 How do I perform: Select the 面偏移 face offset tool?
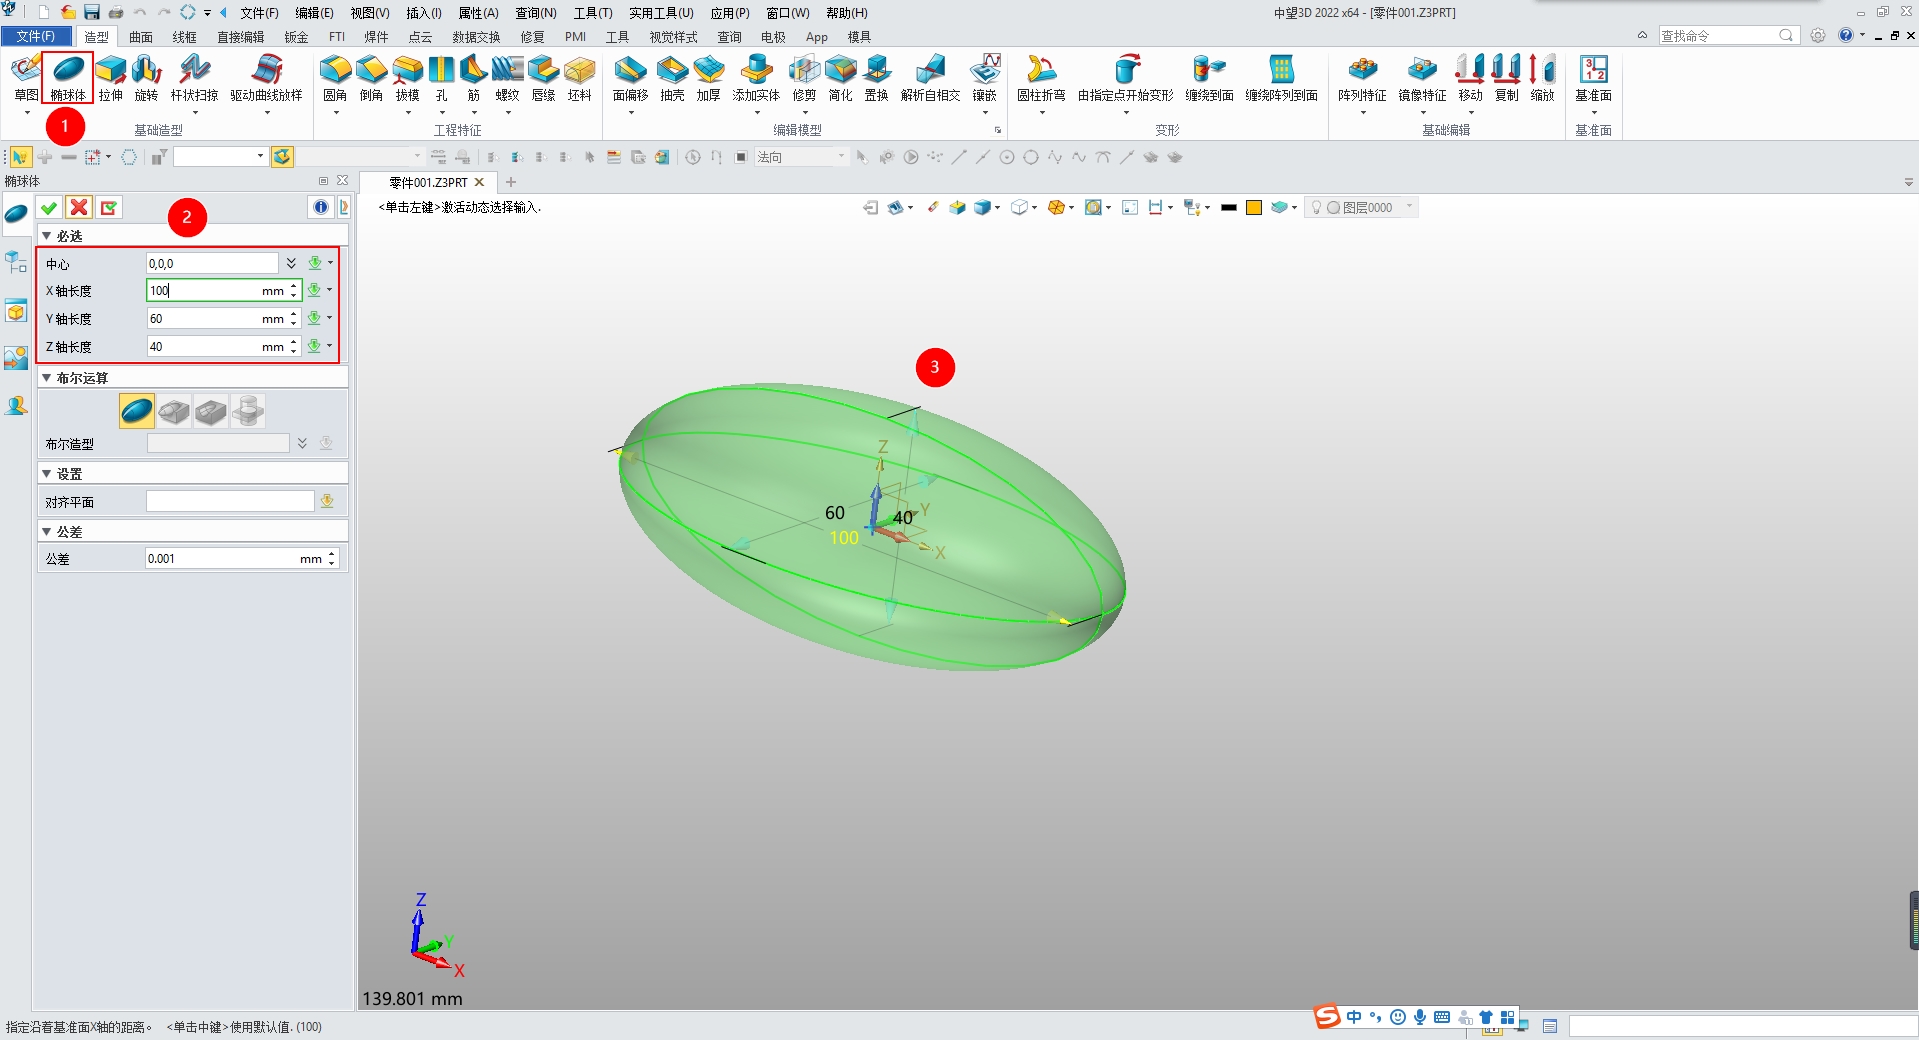pyautogui.click(x=630, y=78)
